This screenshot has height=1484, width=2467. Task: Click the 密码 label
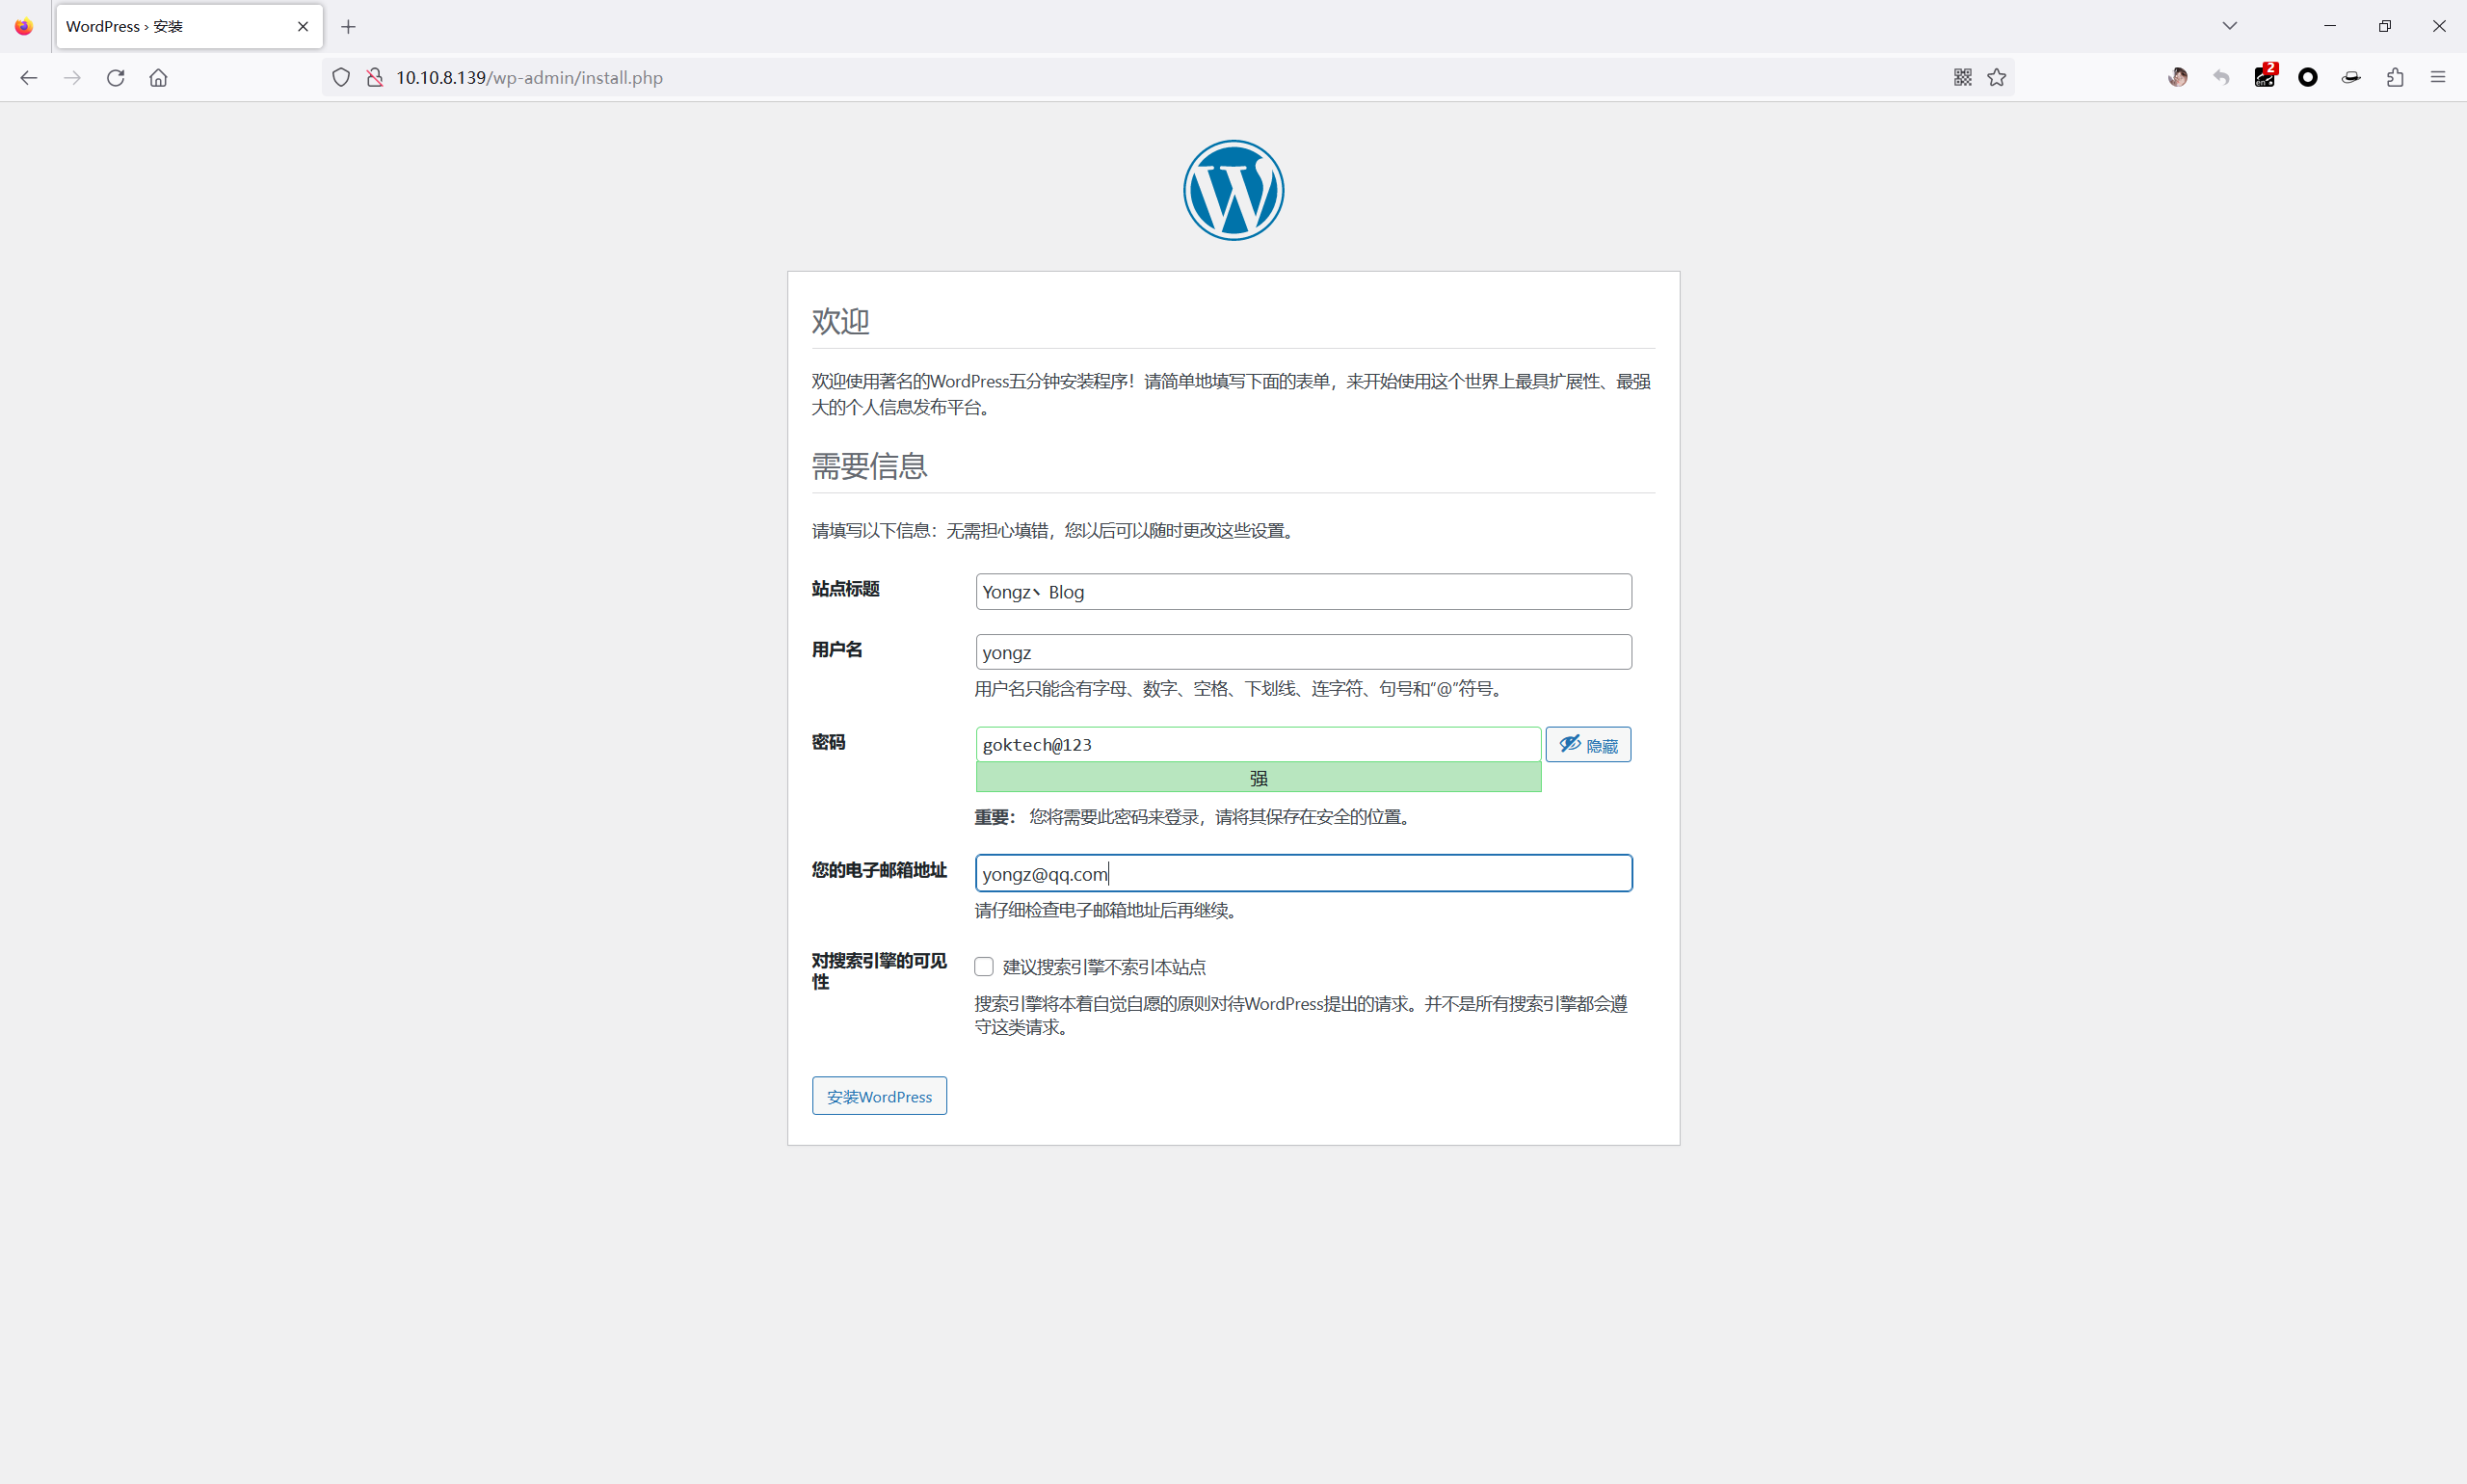[x=828, y=742]
